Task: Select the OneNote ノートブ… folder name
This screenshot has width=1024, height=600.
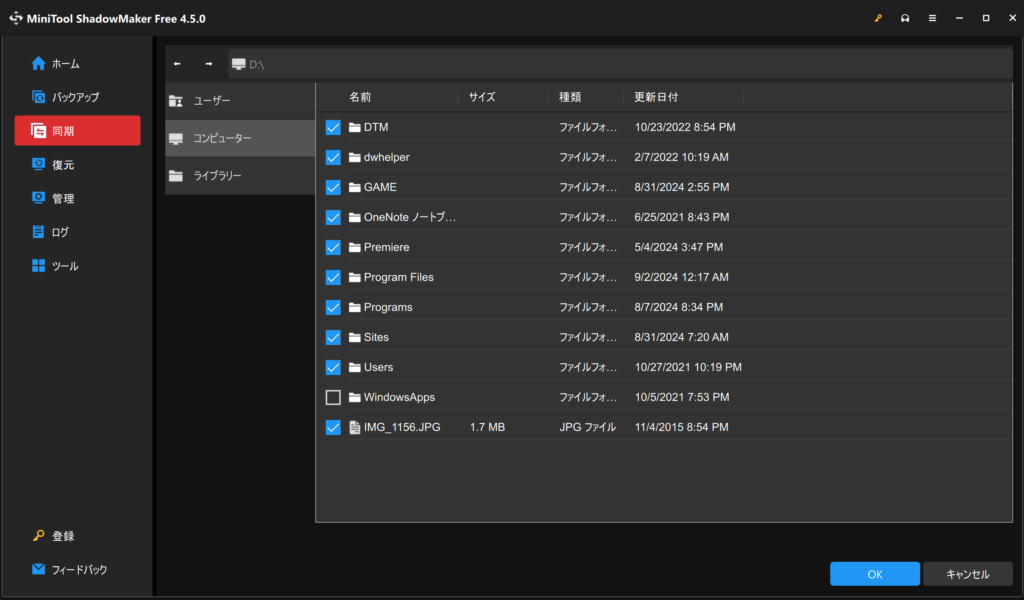Action: tap(409, 217)
